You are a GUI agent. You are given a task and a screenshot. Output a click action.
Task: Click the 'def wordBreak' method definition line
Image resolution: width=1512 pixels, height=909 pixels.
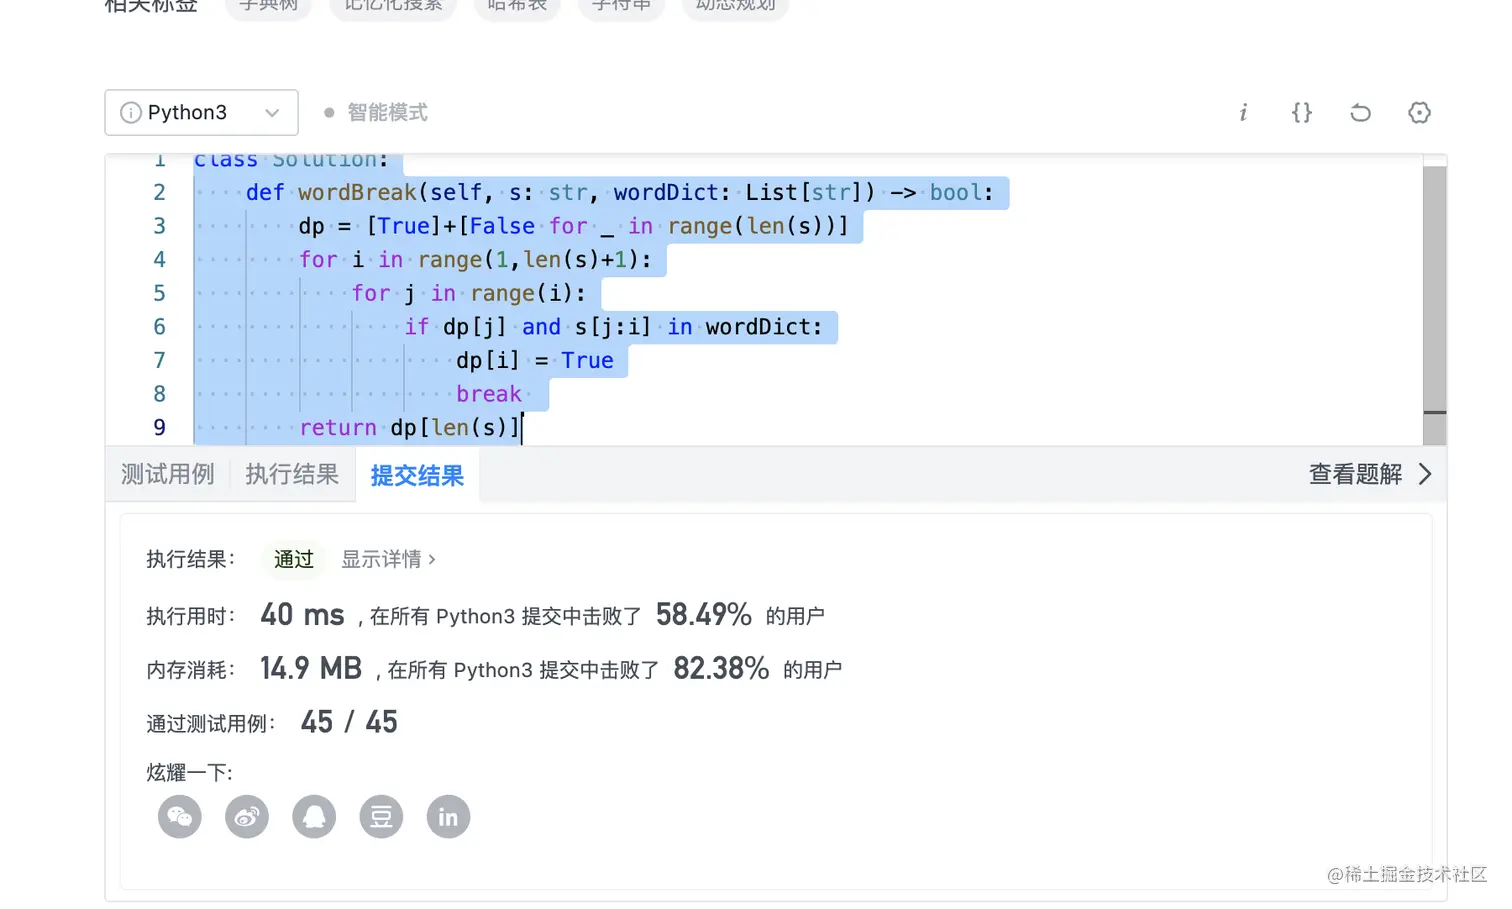[x=620, y=192]
